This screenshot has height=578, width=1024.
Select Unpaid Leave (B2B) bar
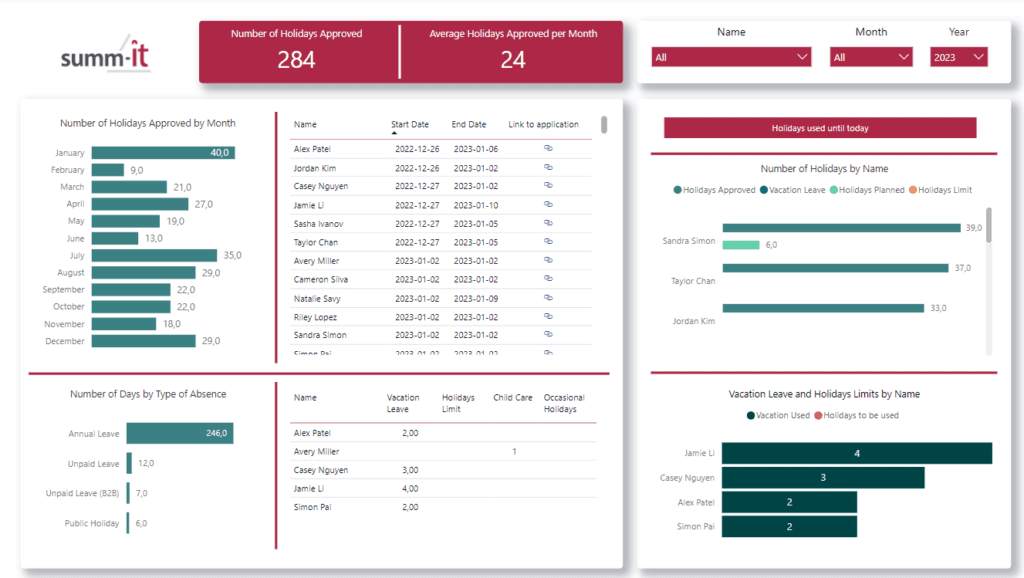pos(128,493)
